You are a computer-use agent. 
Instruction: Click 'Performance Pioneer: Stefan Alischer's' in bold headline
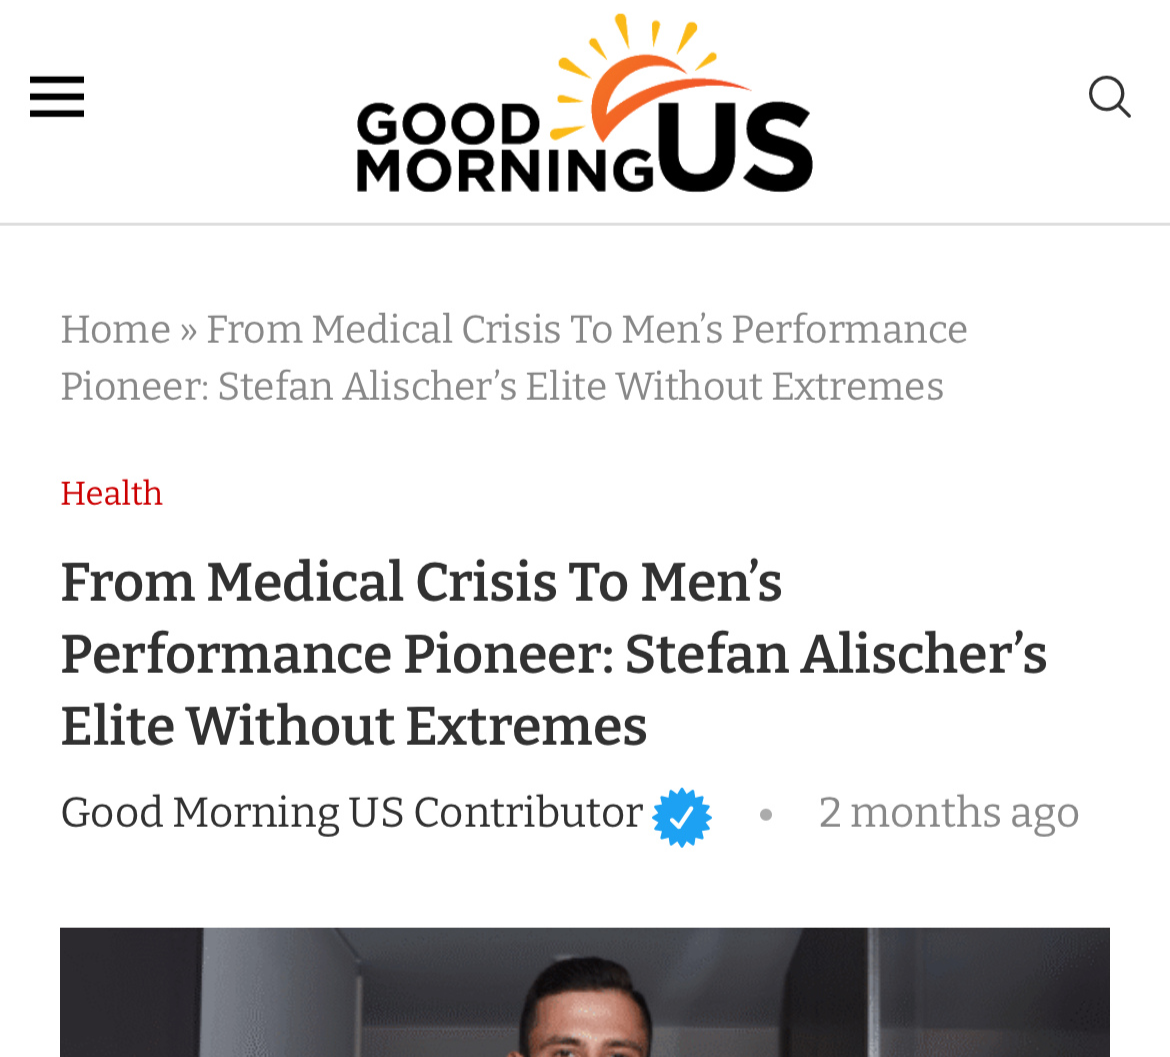pyautogui.click(x=553, y=654)
